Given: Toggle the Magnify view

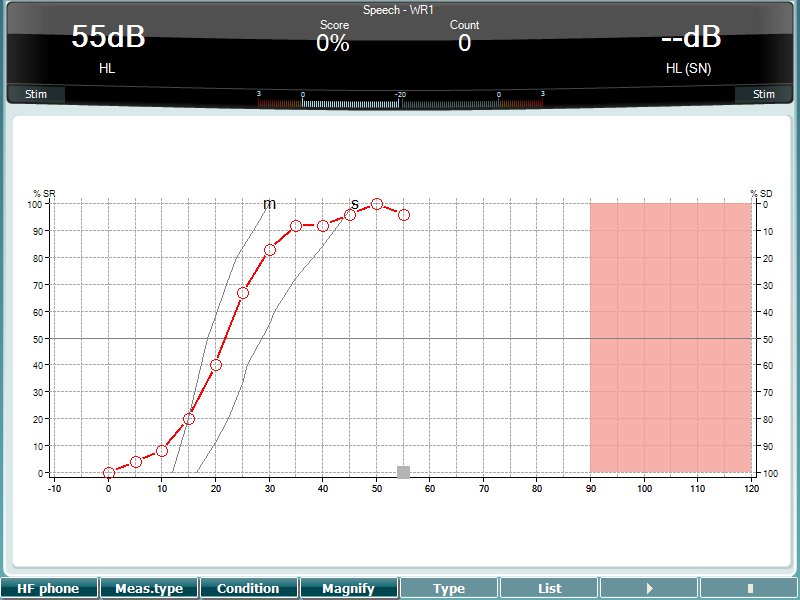Looking at the screenshot, I should (x=348, y=589).
